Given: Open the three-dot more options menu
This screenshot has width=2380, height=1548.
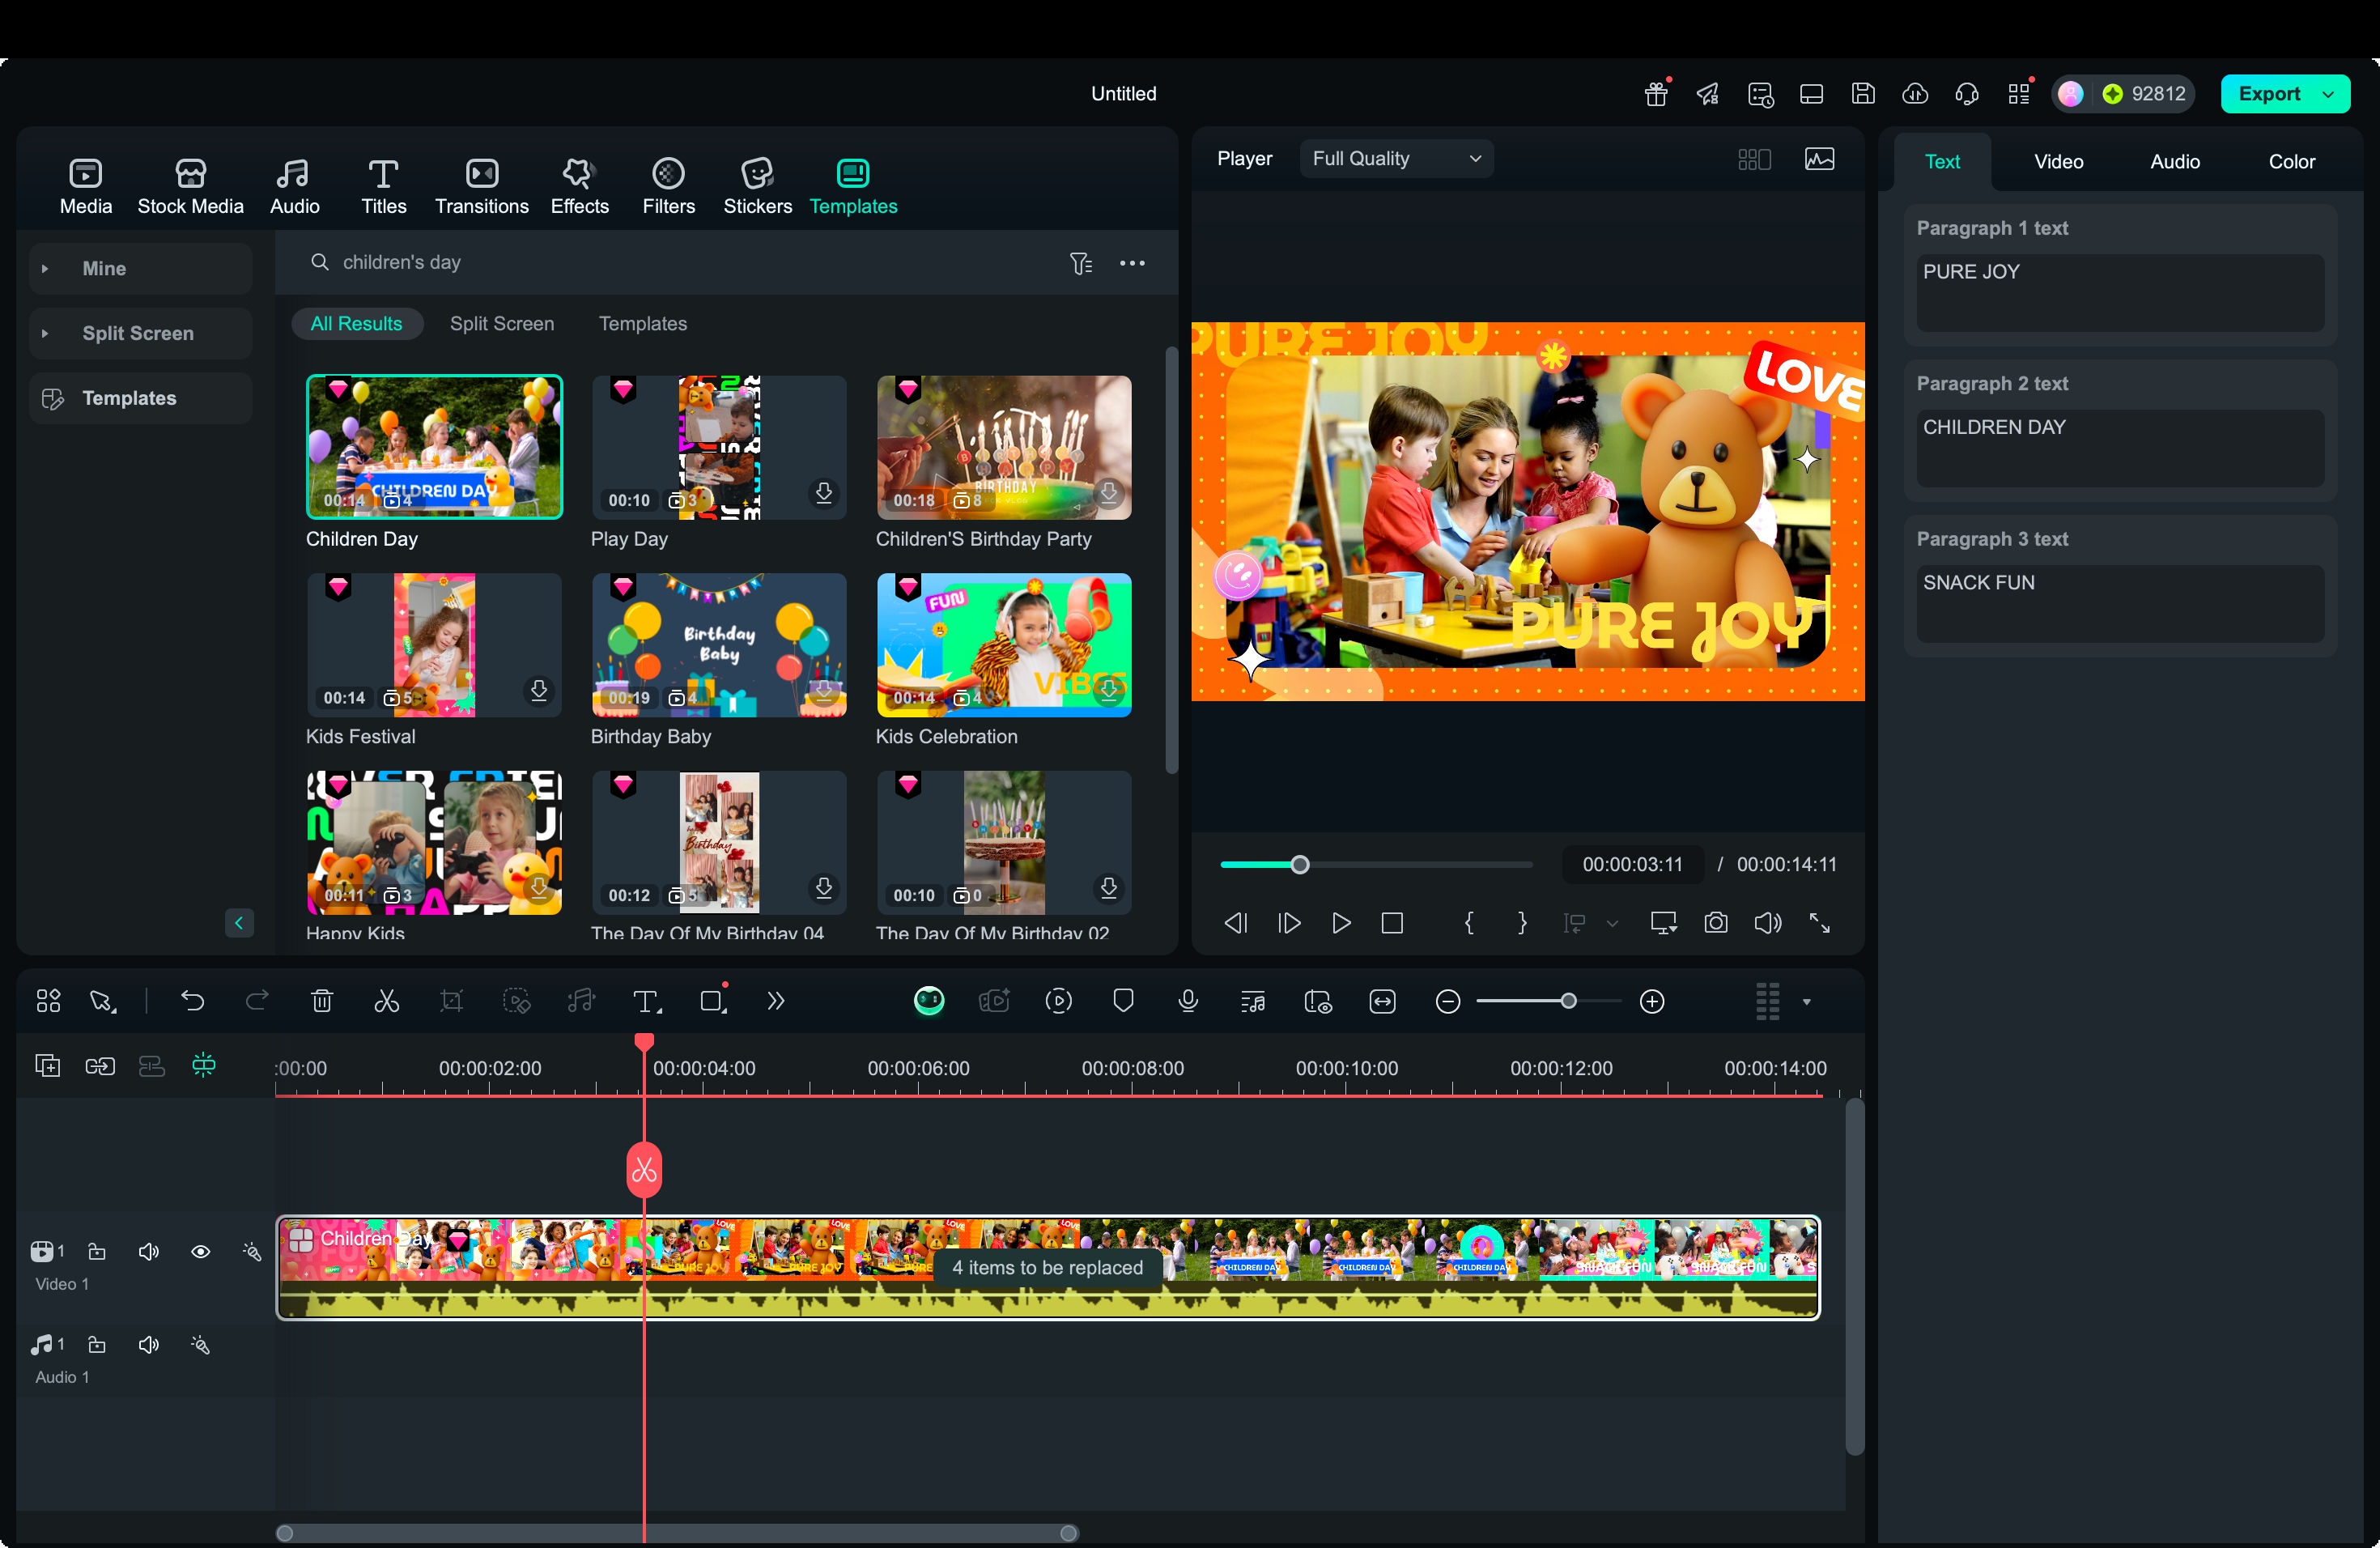Looking at the screenshot, I should point(1132,263).
